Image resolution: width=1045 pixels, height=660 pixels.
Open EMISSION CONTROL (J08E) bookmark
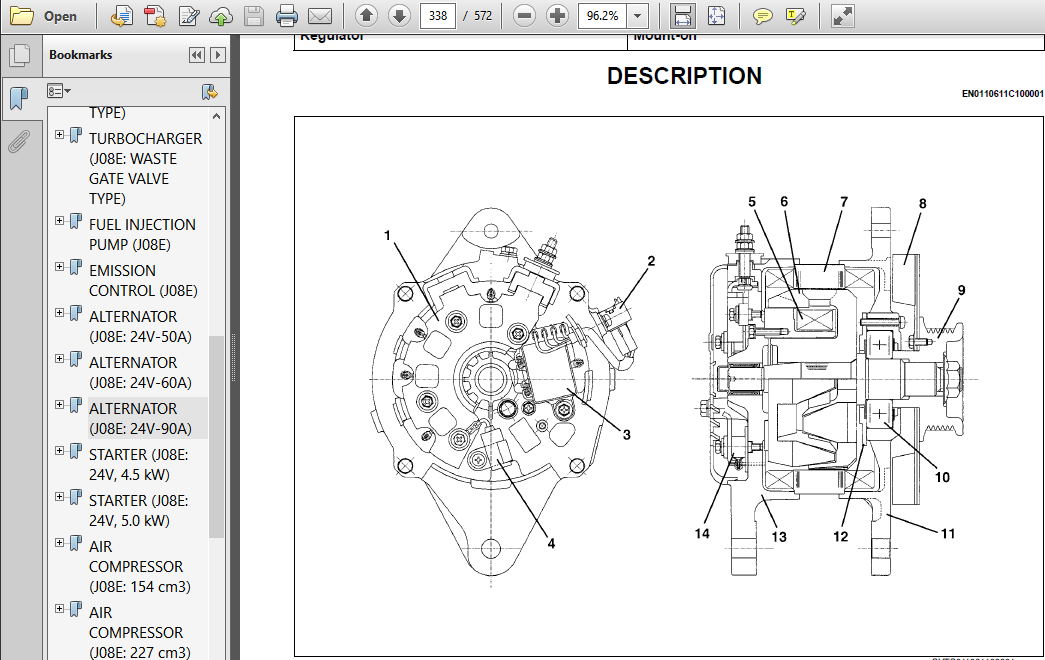point(143,281)
